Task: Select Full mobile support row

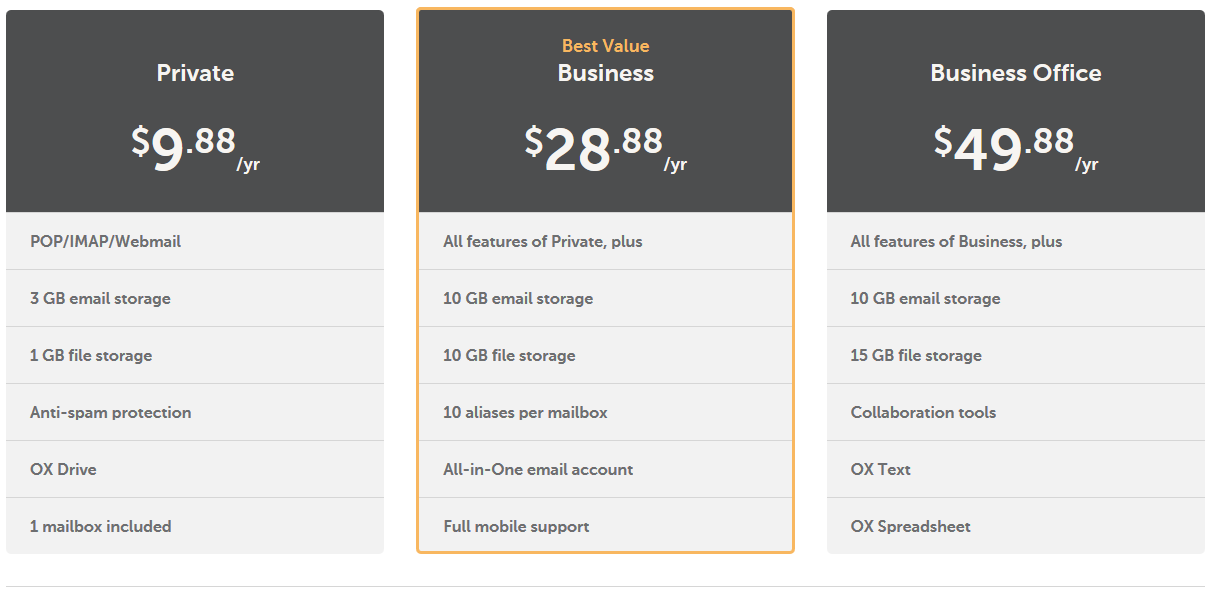Action: 605,526
